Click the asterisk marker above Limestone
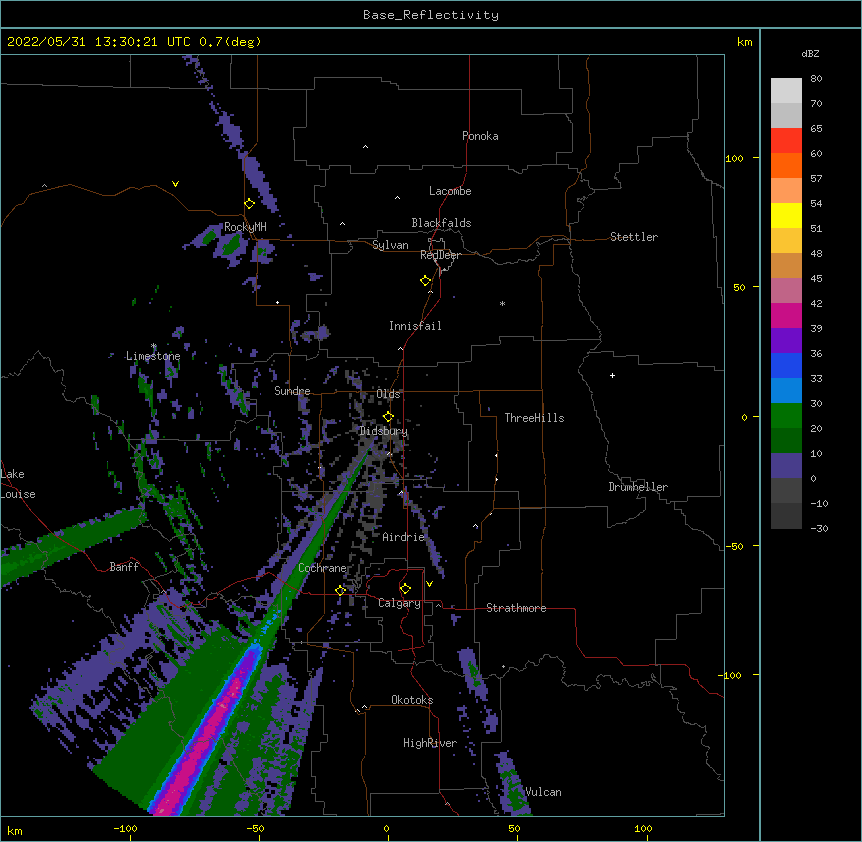Image resolution: width=862 pixels, height=842 pixels. [154, 346]
